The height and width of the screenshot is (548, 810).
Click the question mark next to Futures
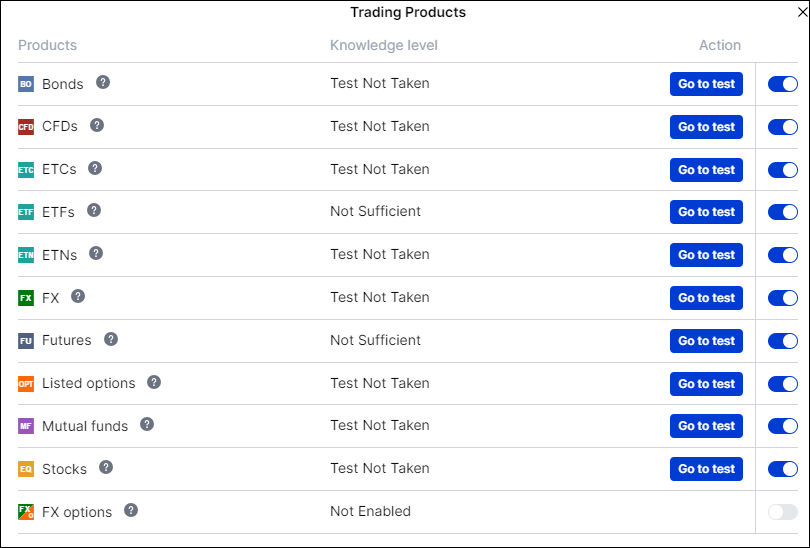point(111,340)
